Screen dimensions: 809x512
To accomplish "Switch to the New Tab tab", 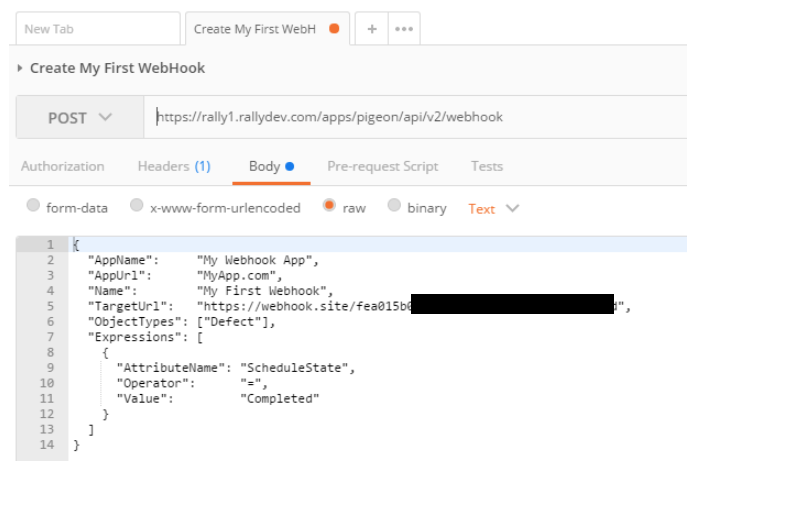I will pyautogui.click(x=97, y=29).
